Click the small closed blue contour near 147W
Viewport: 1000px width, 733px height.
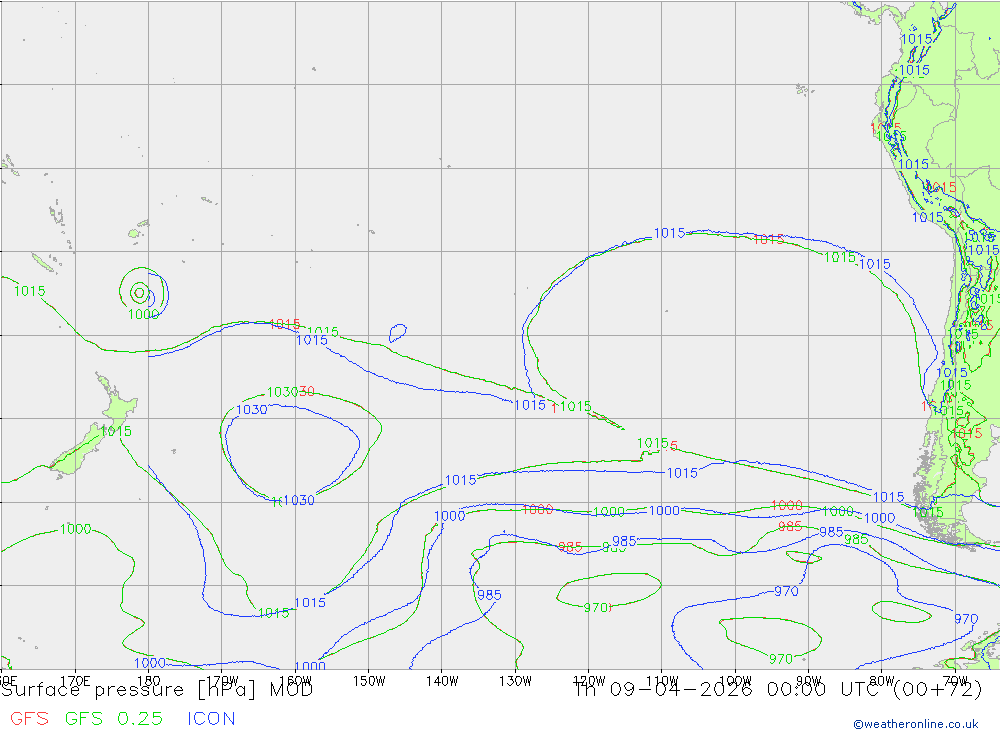[398, 332]
